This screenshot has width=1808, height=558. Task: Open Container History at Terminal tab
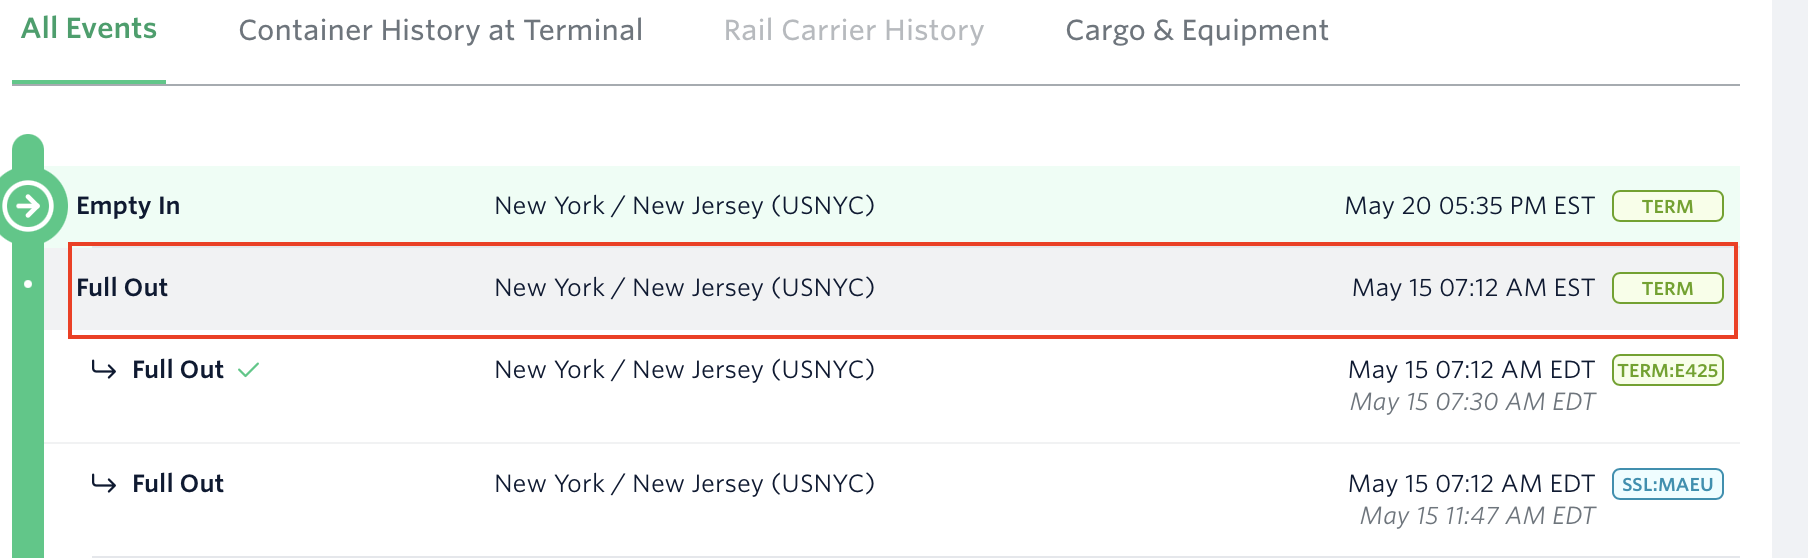coord(440,31)
